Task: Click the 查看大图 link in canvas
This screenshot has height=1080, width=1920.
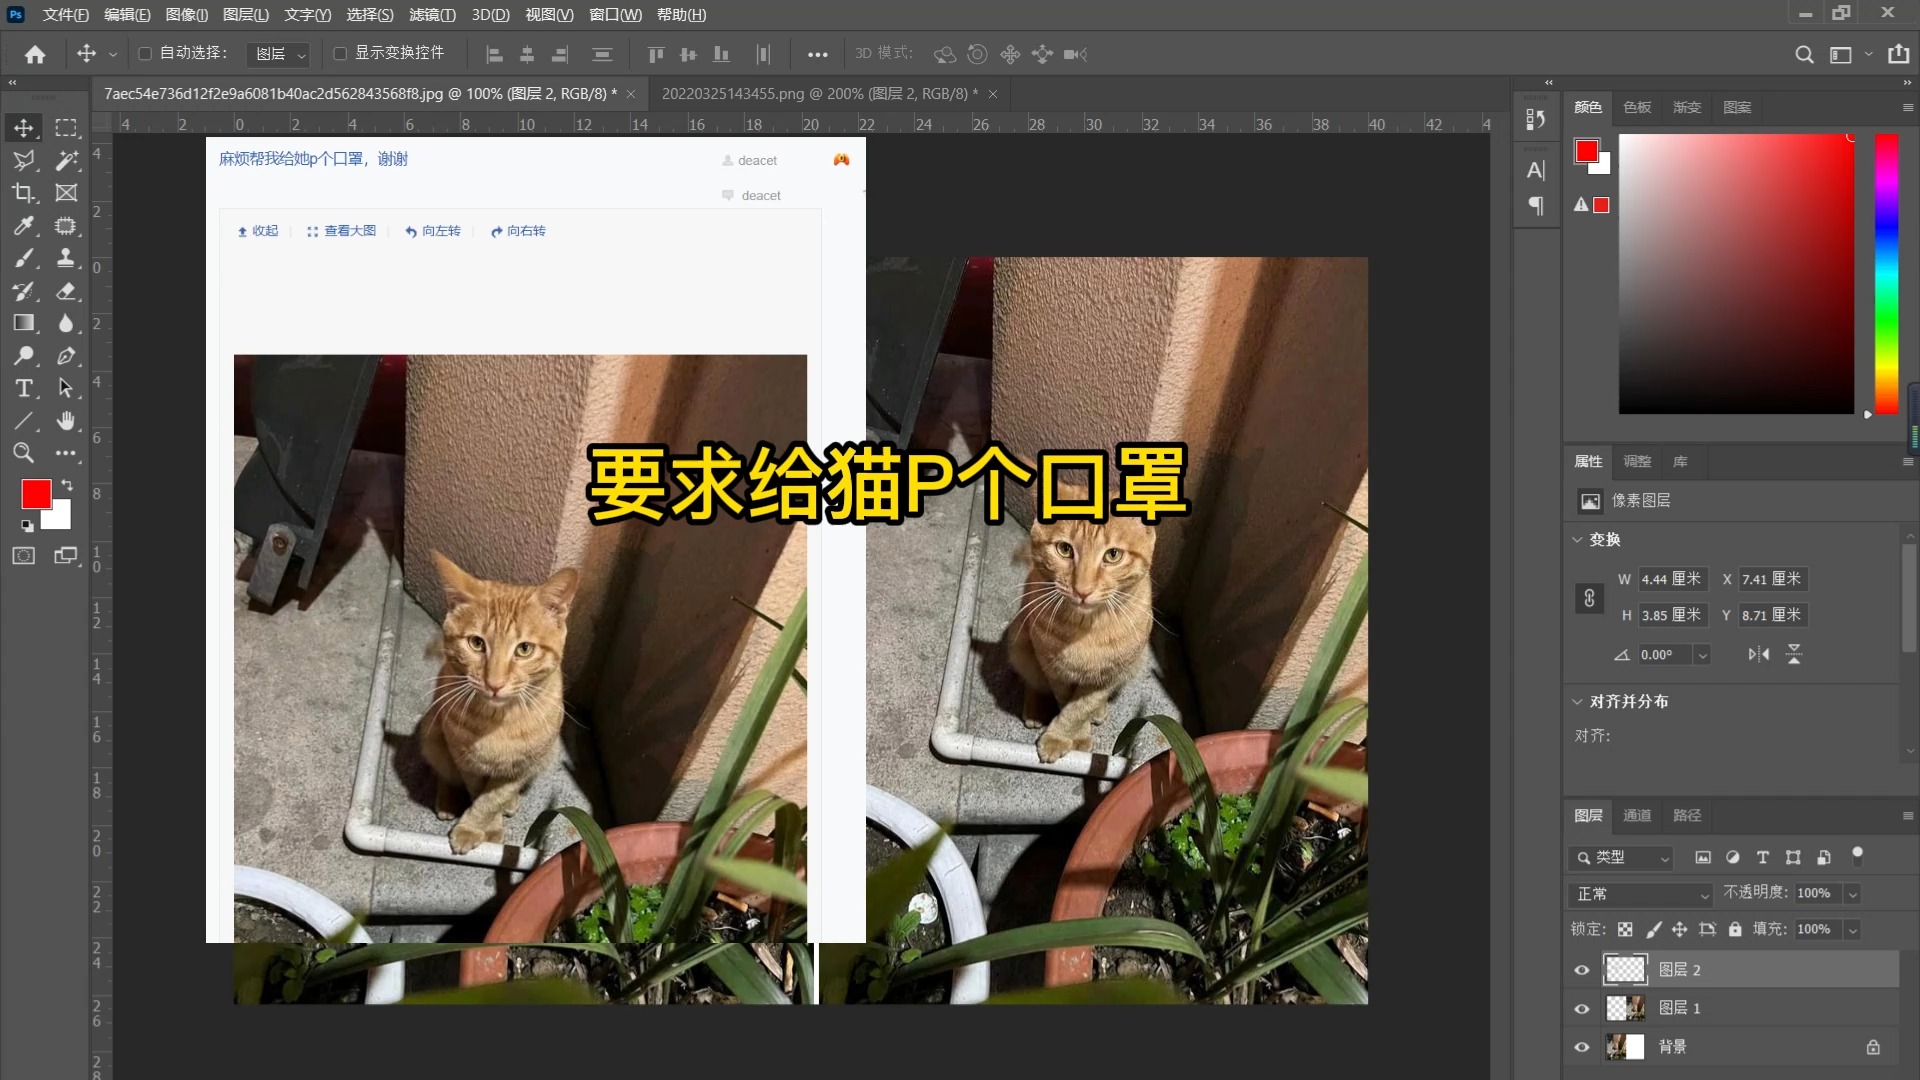Action: (342, 231)
